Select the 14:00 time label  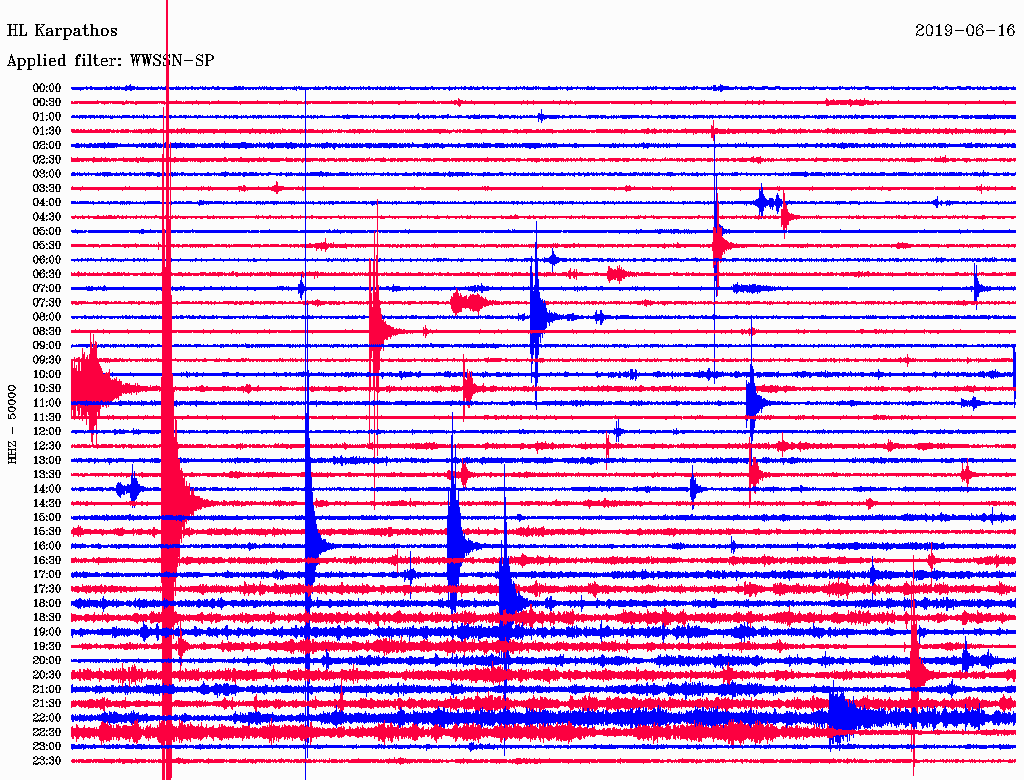47,489
